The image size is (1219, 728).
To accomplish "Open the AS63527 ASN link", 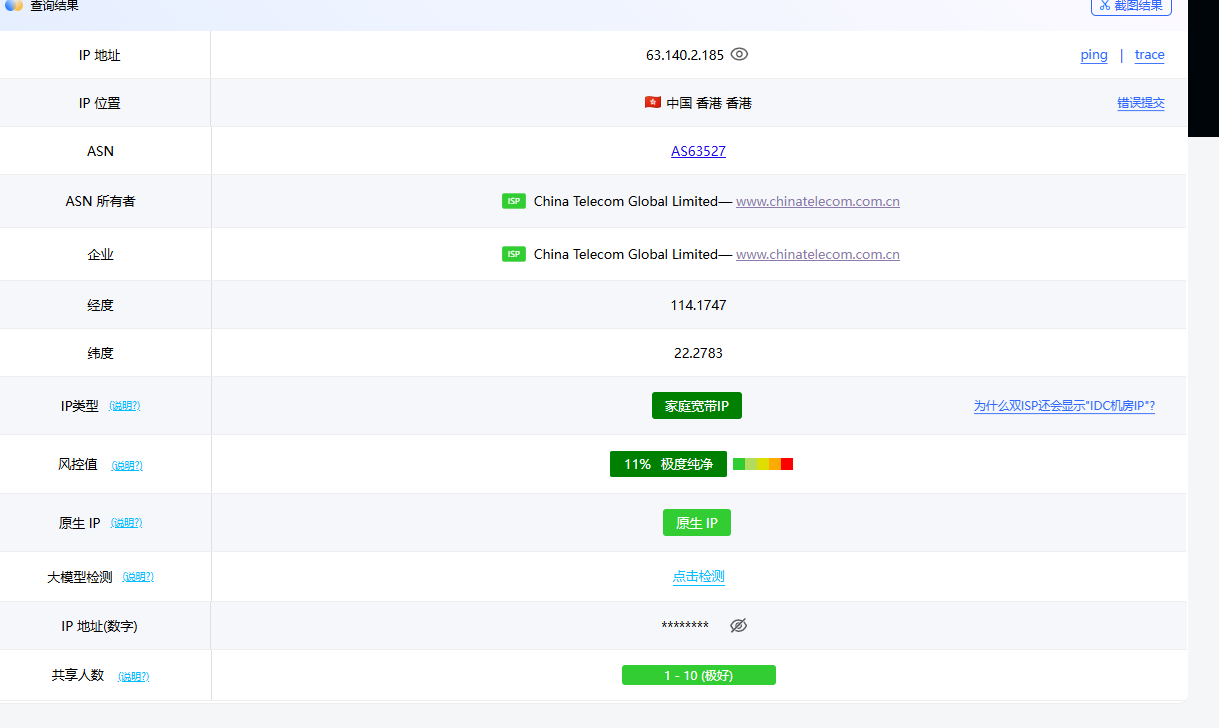I will click(x=698, y=151).
